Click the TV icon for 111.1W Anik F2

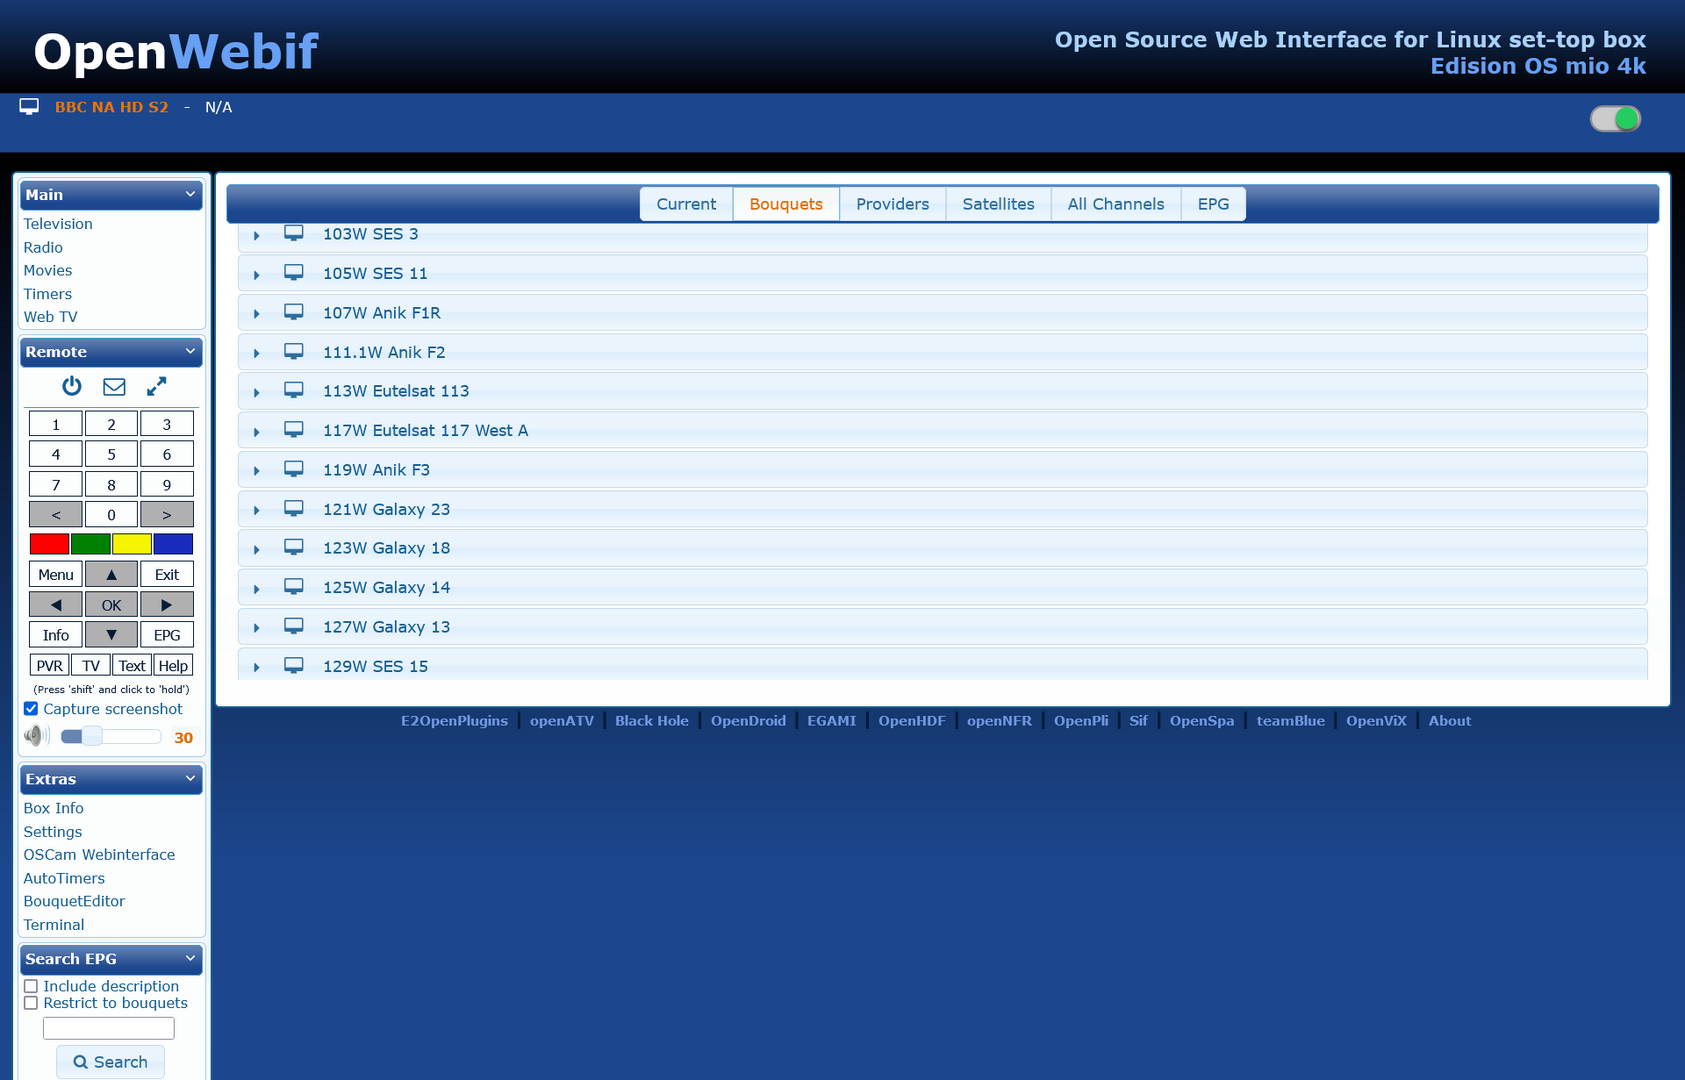294,351
